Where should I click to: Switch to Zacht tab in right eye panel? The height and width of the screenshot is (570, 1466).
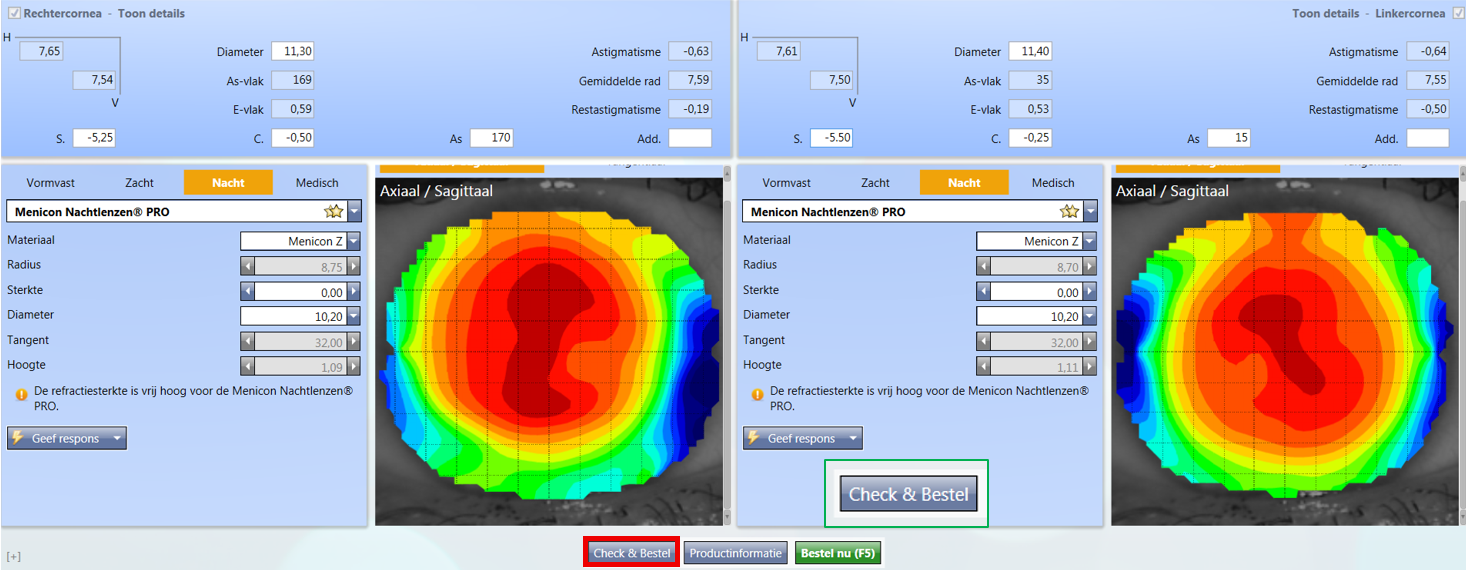point(139,183)
